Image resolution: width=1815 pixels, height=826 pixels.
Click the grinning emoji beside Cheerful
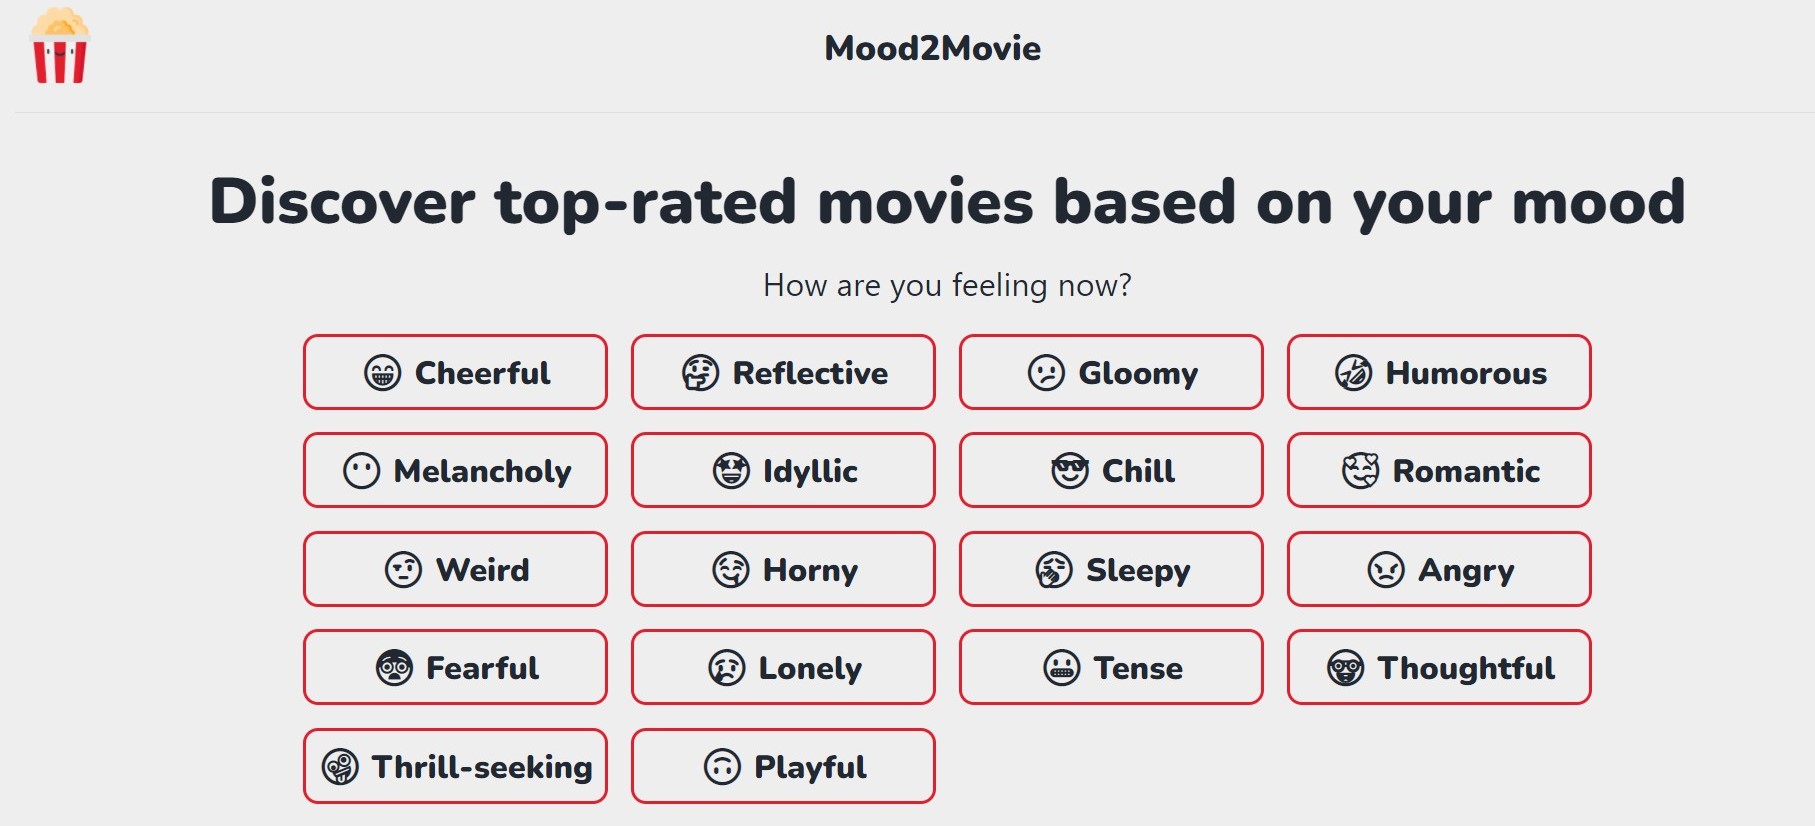point(382,373)
